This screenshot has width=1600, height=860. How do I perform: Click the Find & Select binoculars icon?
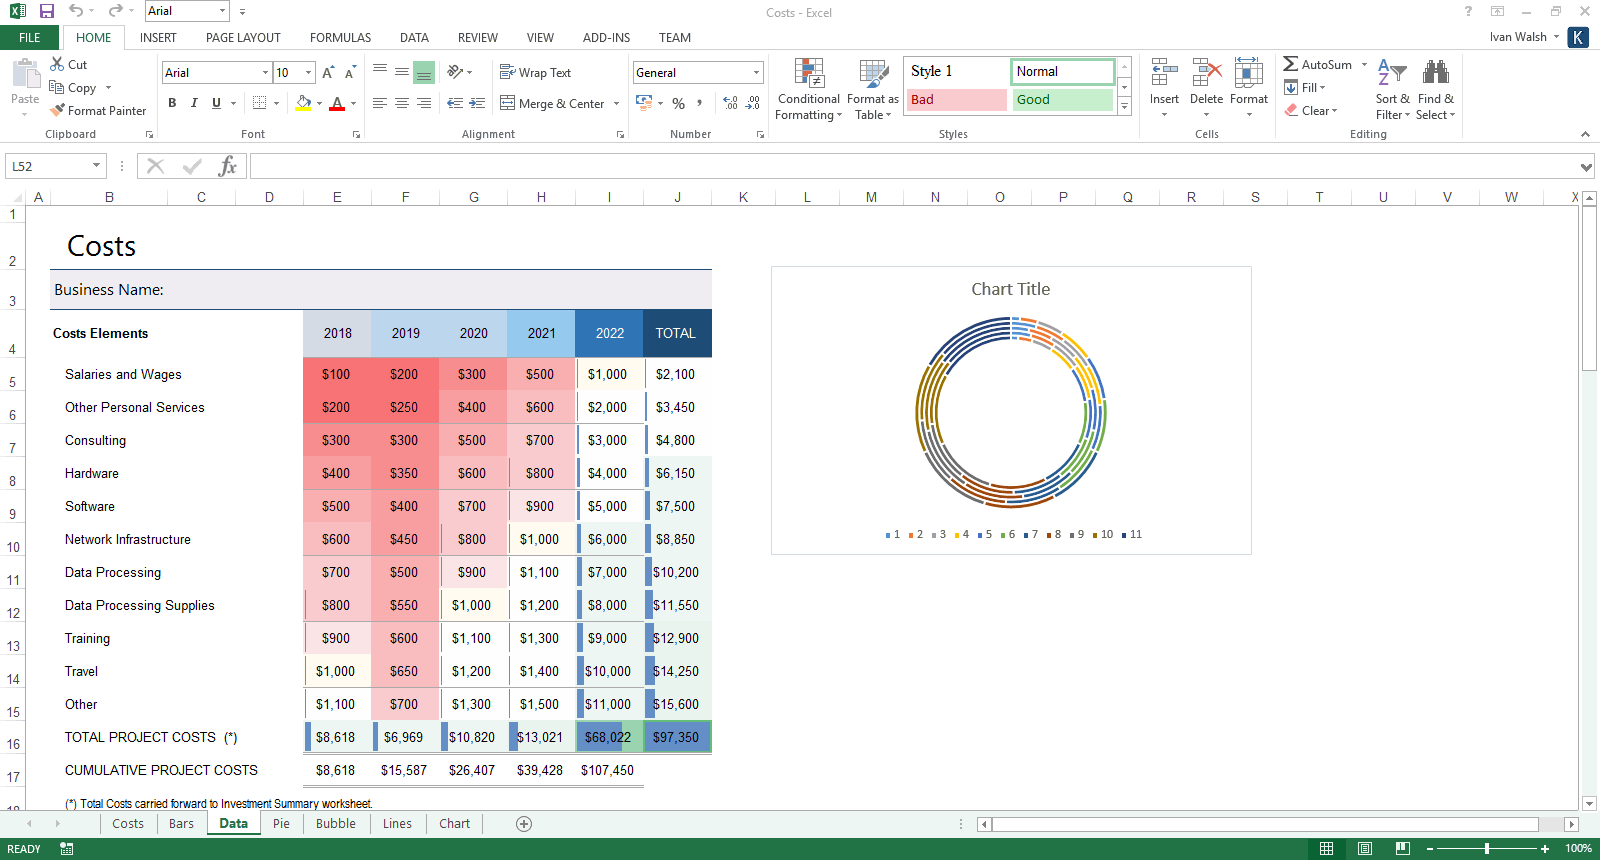tap(1436, 73)
